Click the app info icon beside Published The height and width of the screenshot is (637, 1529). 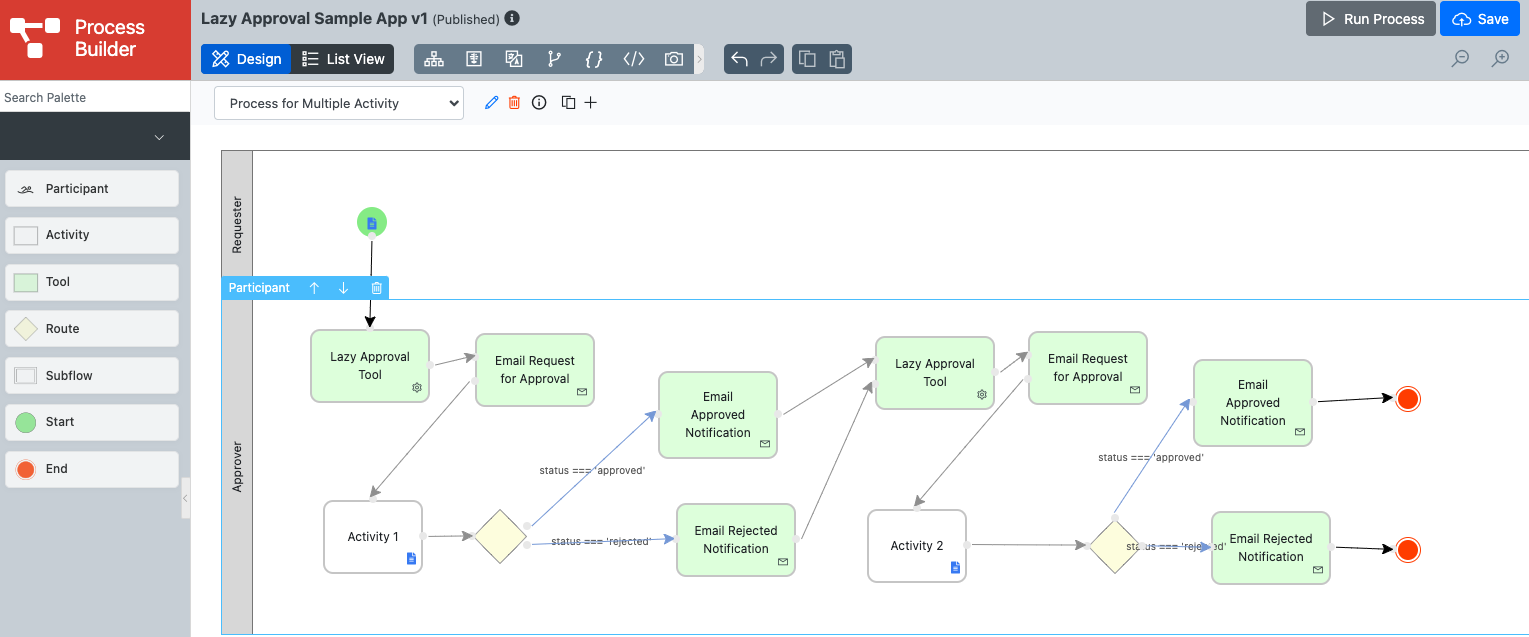pos(512,19)
